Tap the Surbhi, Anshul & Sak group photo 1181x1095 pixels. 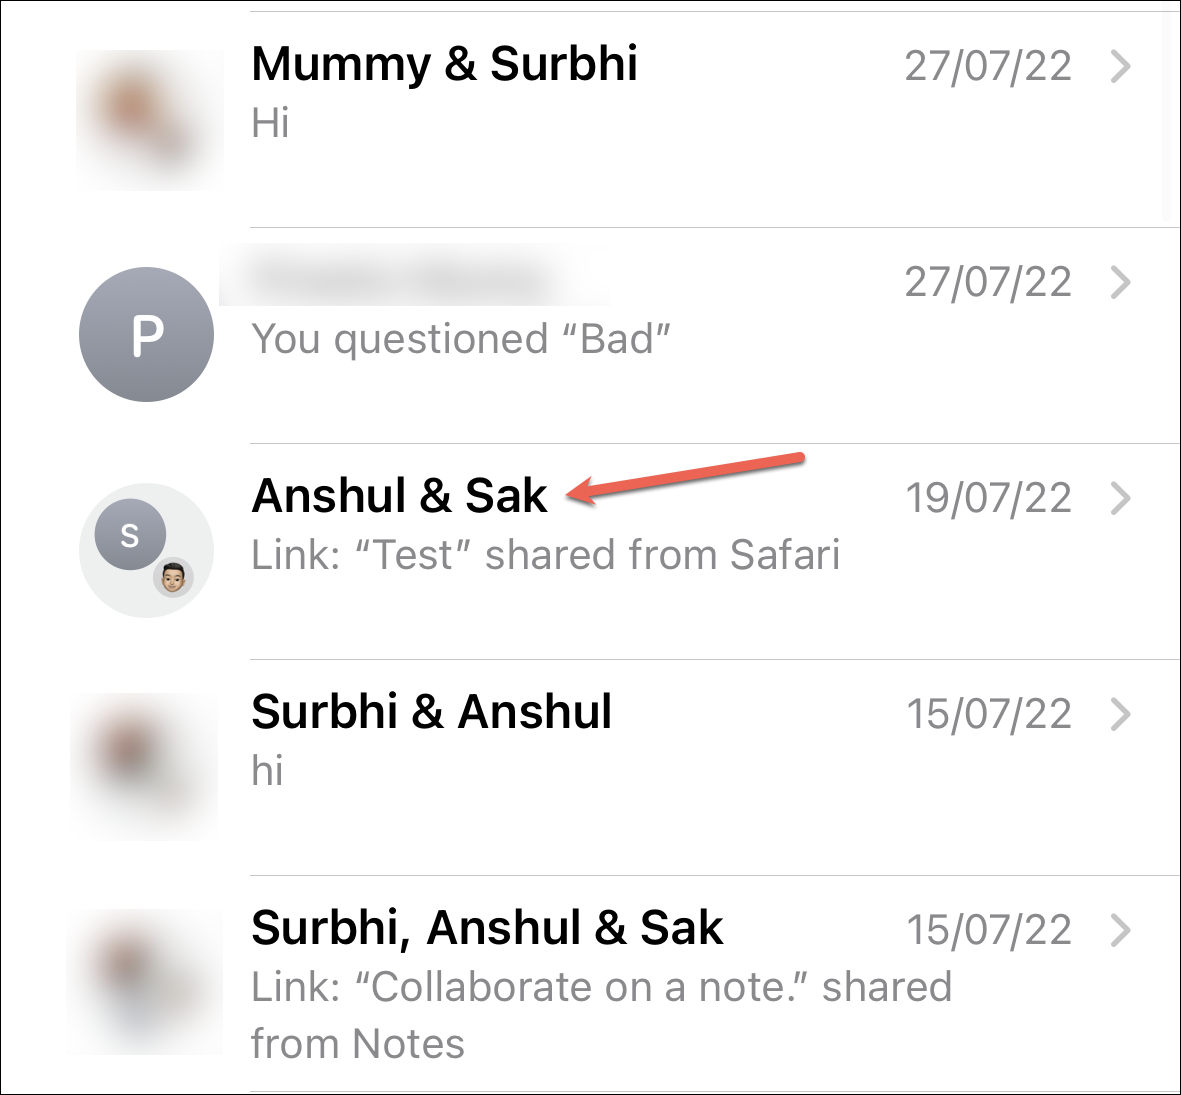click(x=146, y=982)
